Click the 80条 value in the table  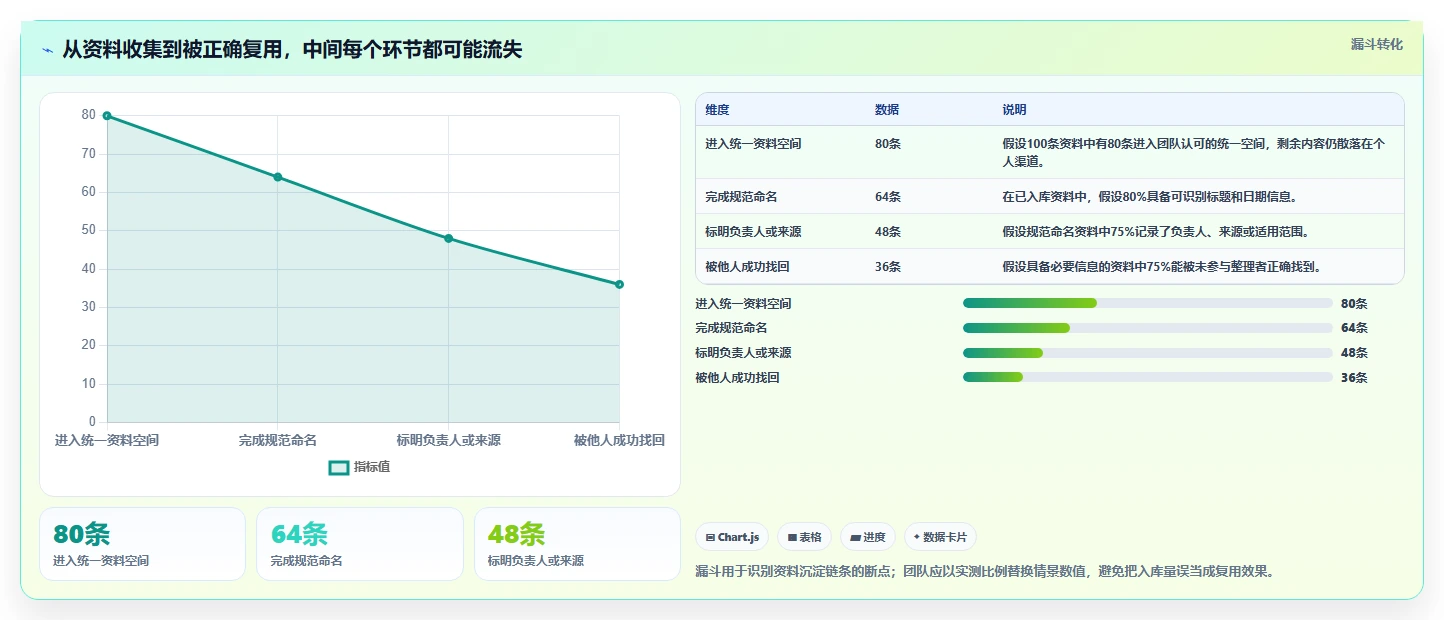click(888, 144)
